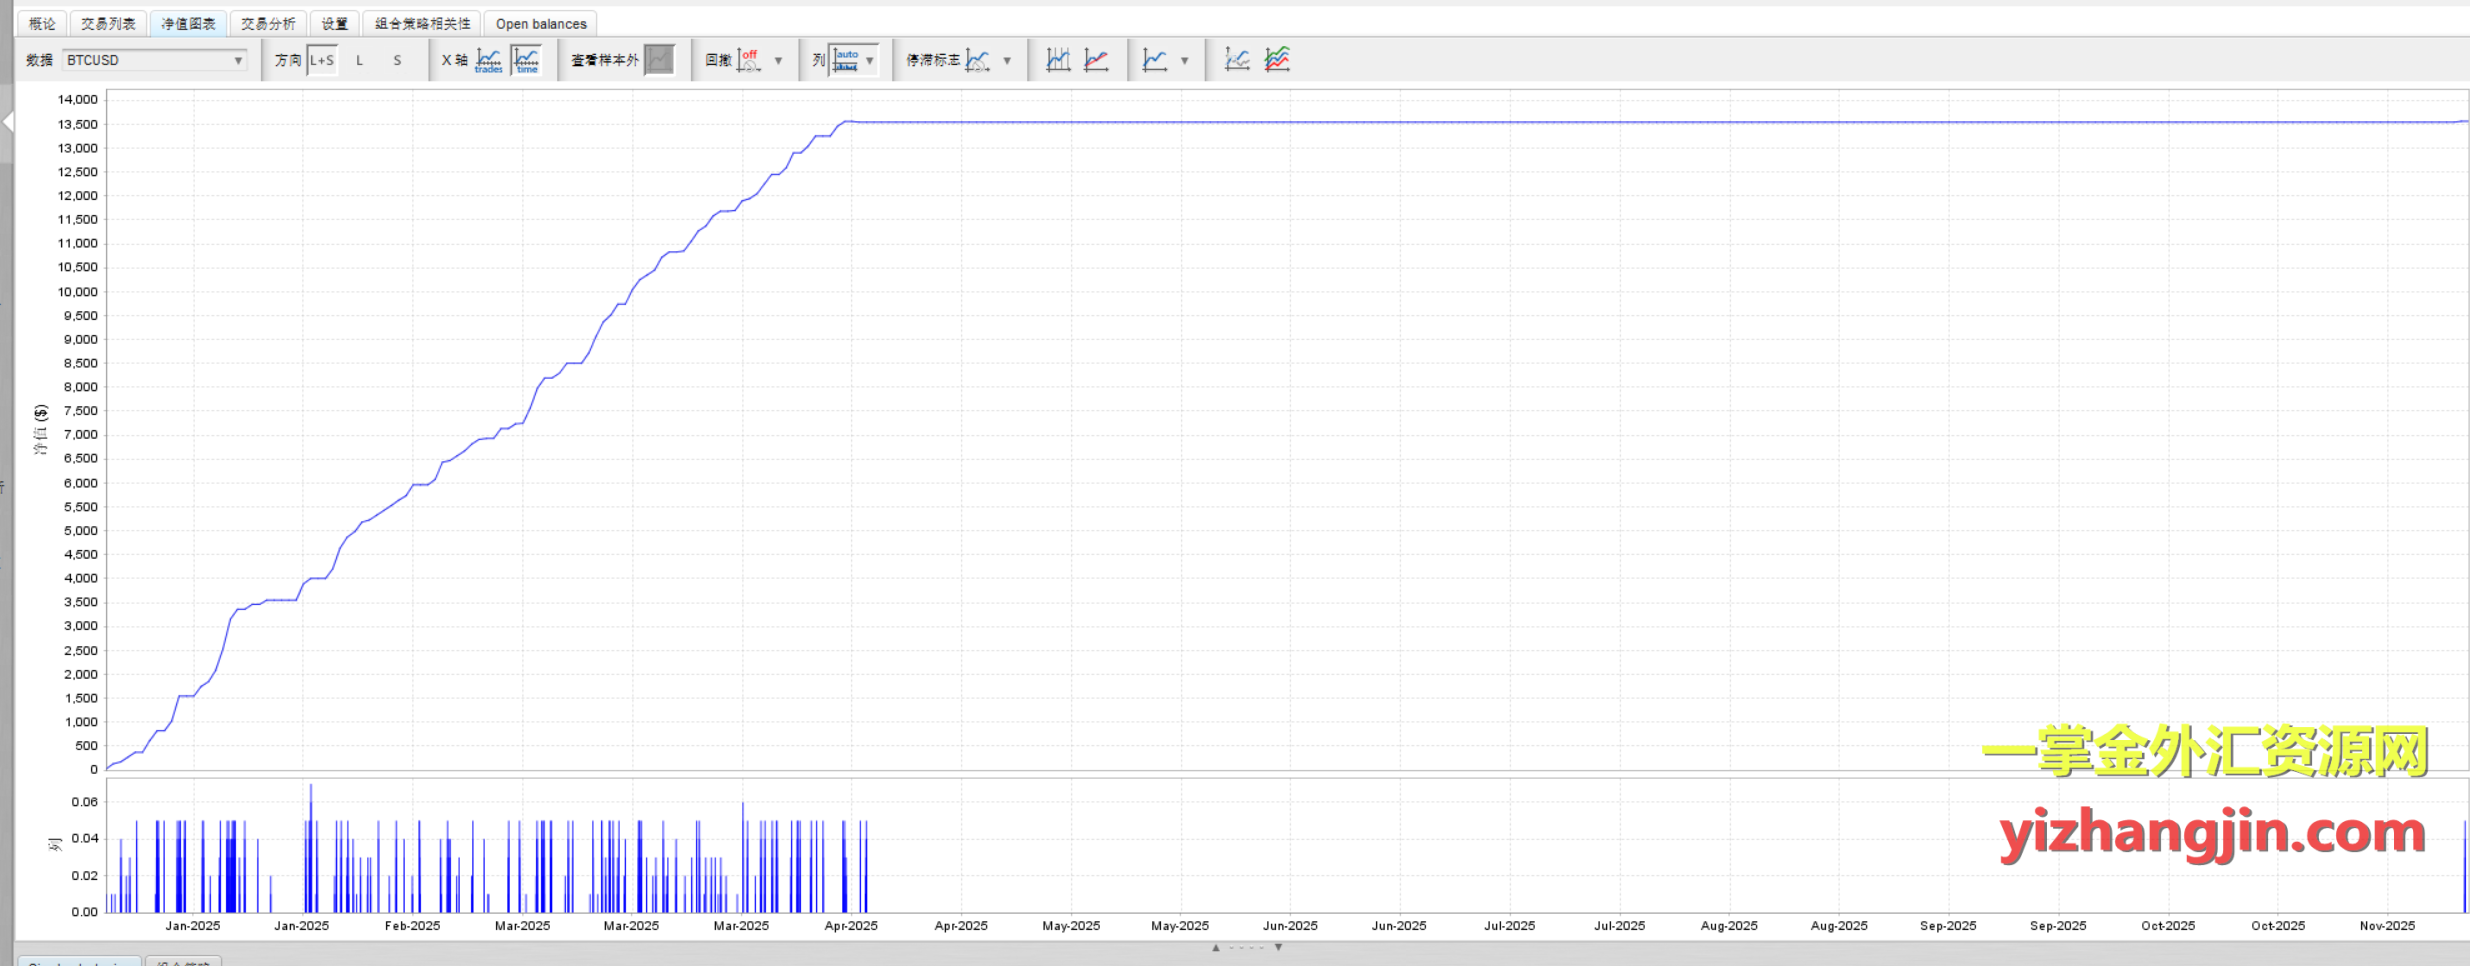Viewport: 2470px width, 966px height.
Task: Open the 交易分析 tab
Action: [268, 23]
